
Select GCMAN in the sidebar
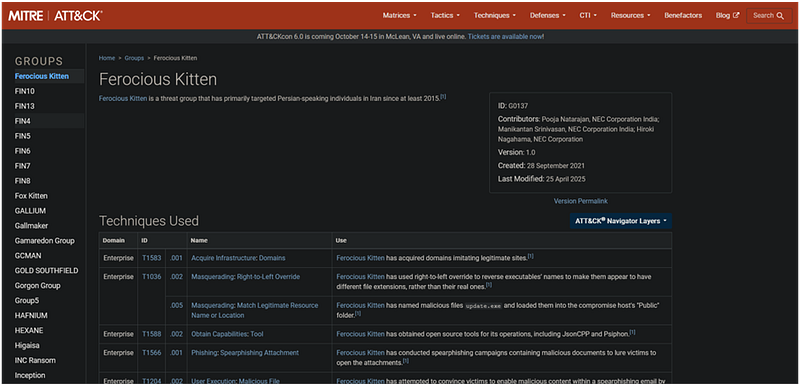(x=28, y=255)
